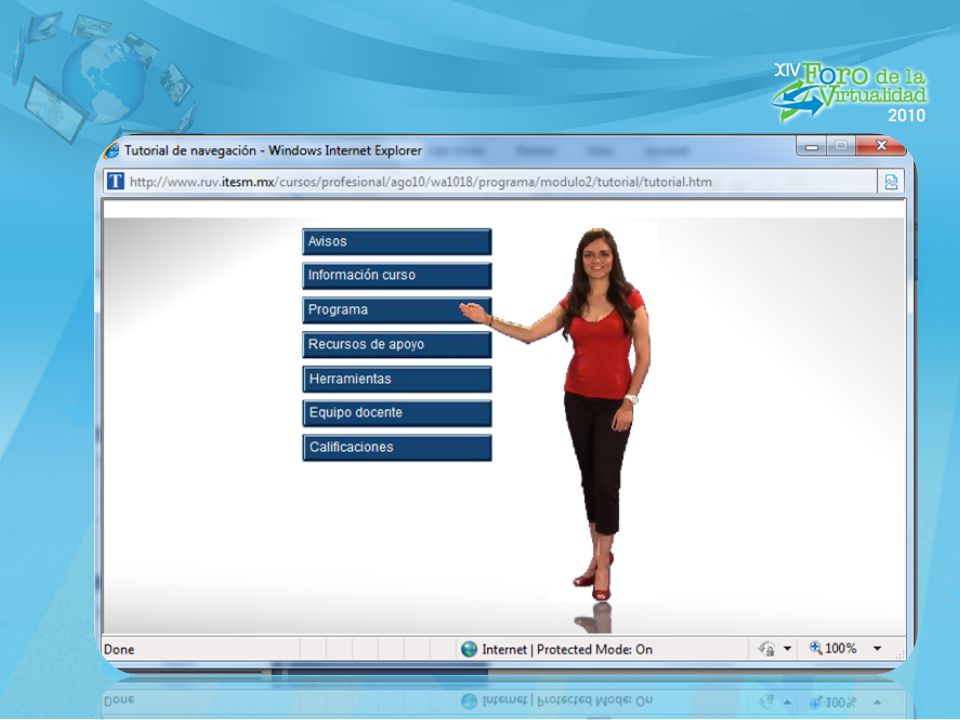The width and height of the screenshot is (960, 720).
Task: Select the URL address field
Action: 490,182
